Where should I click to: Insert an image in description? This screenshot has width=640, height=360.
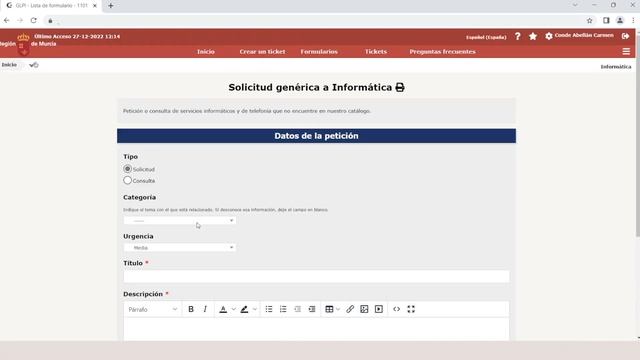[x=364, y=309]
